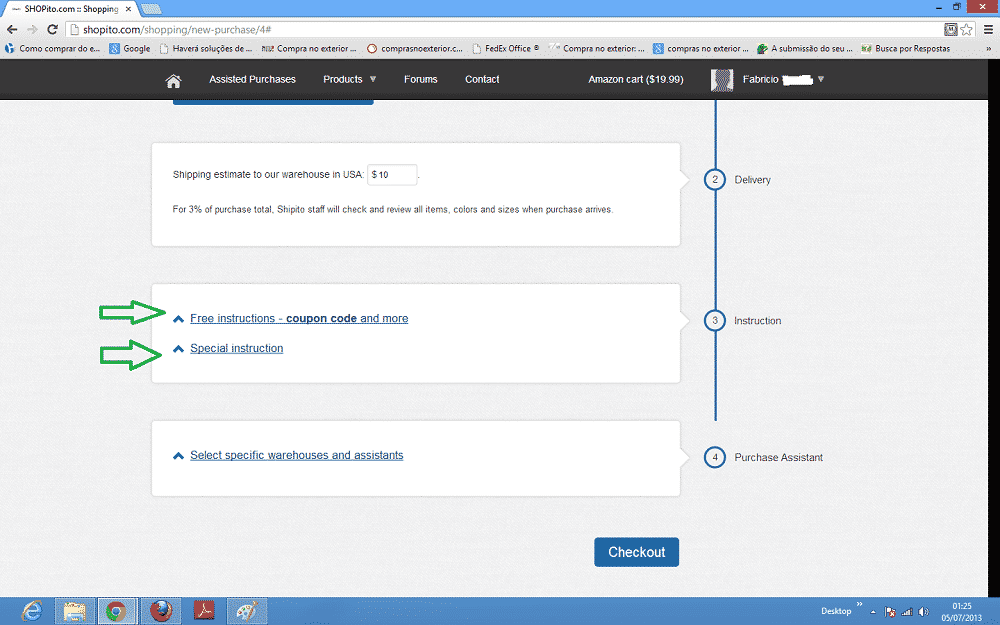
Task: Bookmark this page with the star icon
Action: 967,30
